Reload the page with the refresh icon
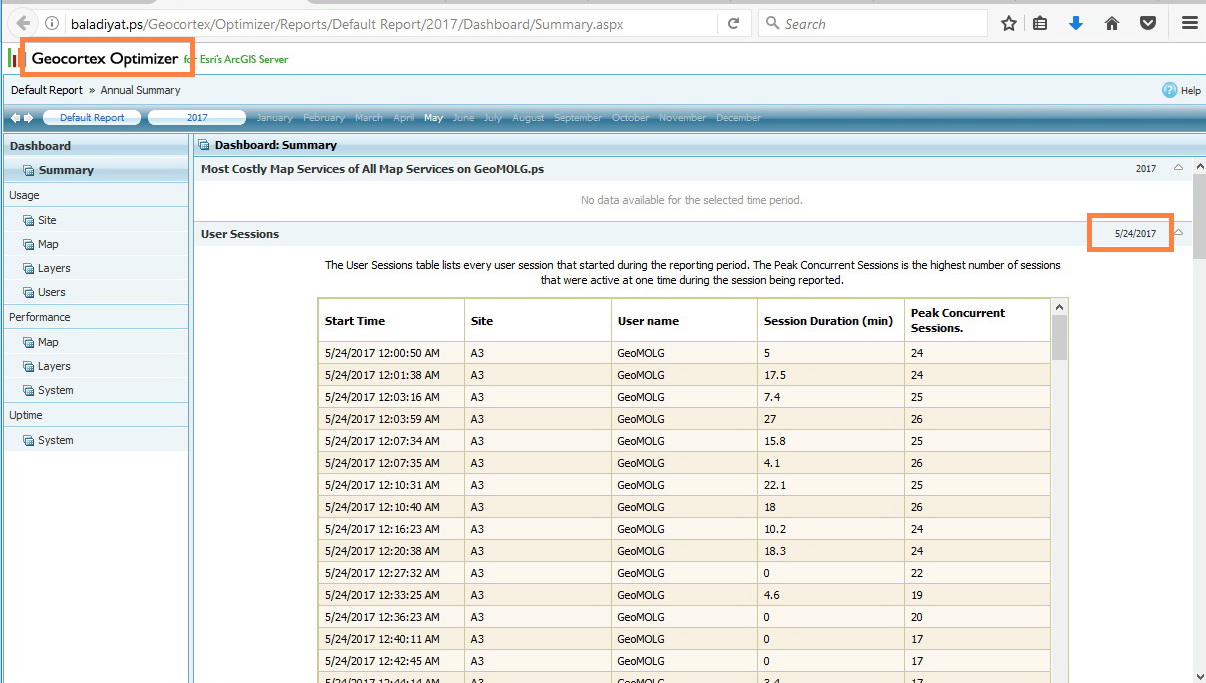 tap(733, 23)
